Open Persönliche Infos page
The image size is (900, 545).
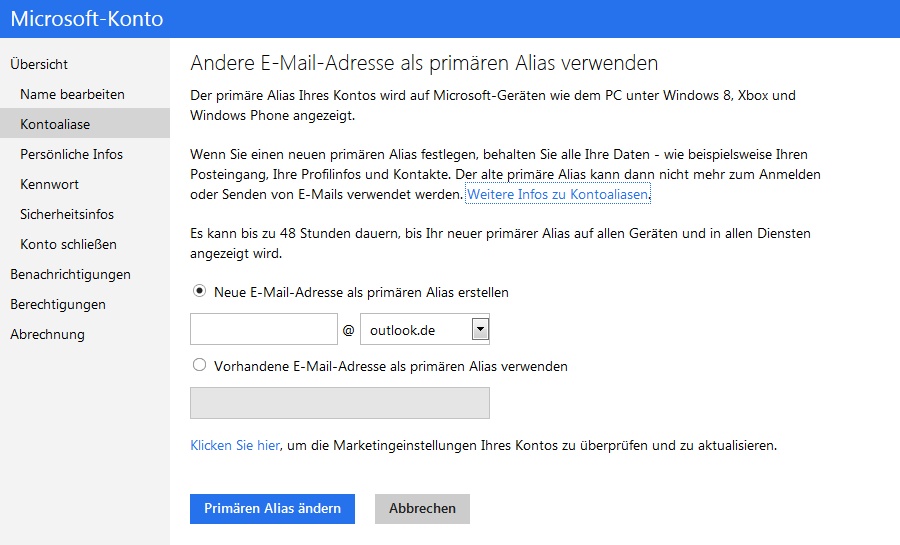pos(71,154)
